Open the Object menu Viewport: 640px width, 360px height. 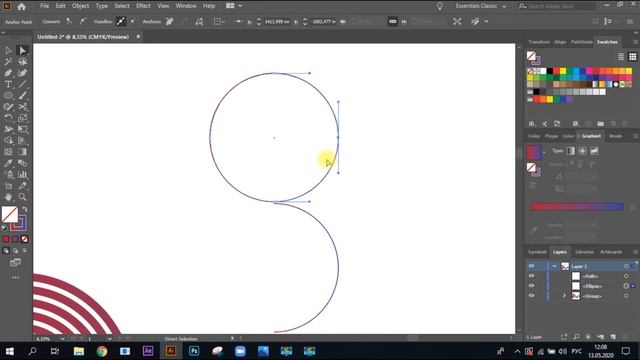[x=80, y=6]
